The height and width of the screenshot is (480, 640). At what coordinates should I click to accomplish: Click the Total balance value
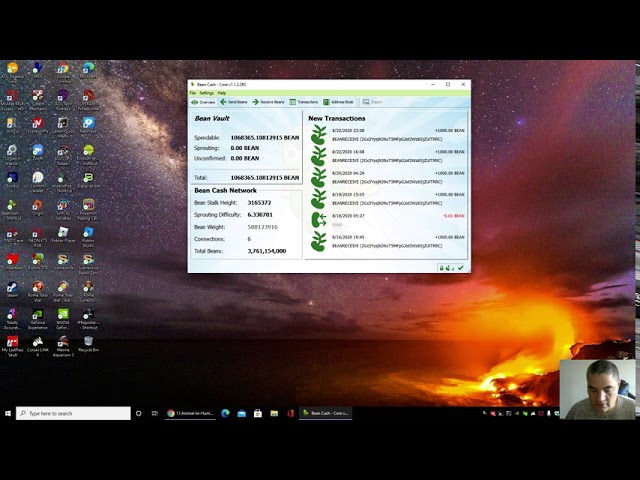click(264, 178)
